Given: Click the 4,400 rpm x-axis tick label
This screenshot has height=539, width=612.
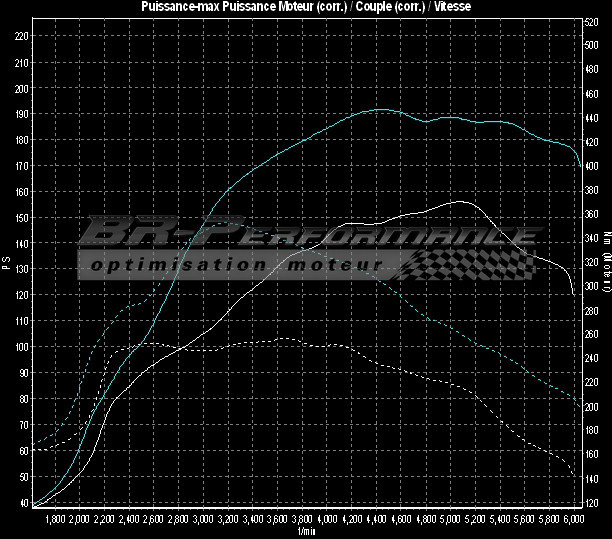Looking at the screenshot, I should 376,520.
